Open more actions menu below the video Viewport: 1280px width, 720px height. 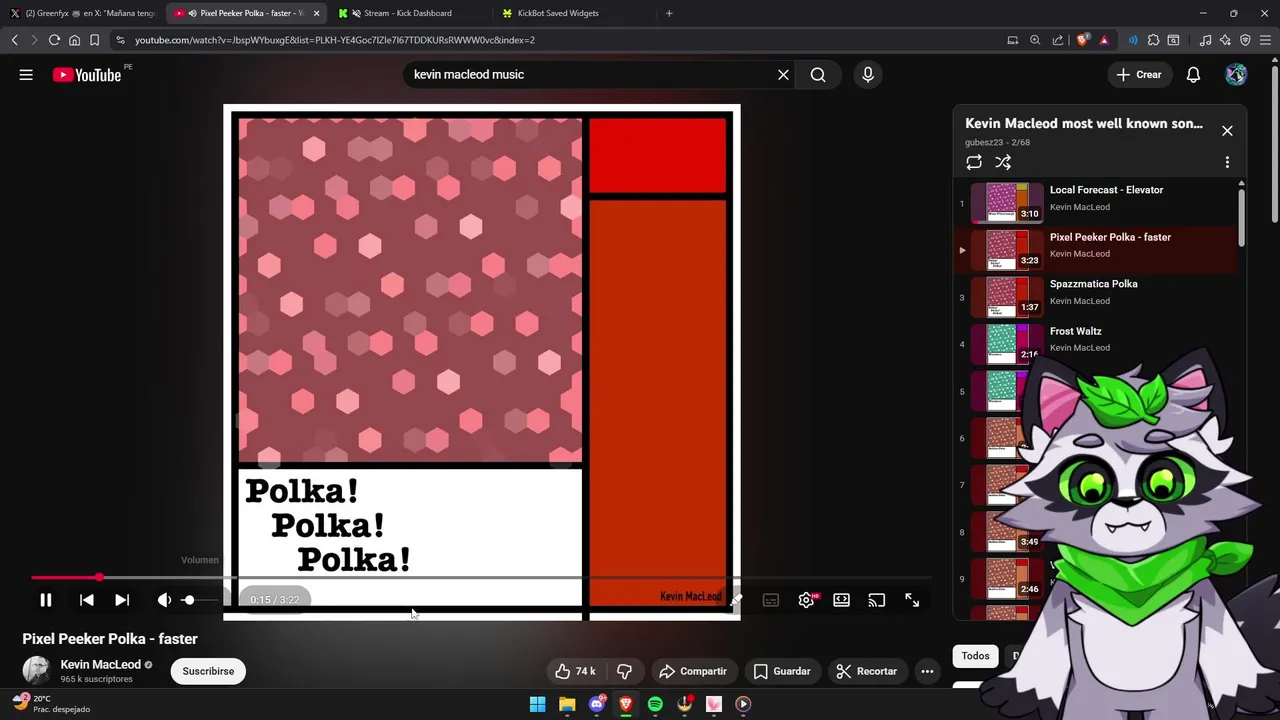pos(927,671)
